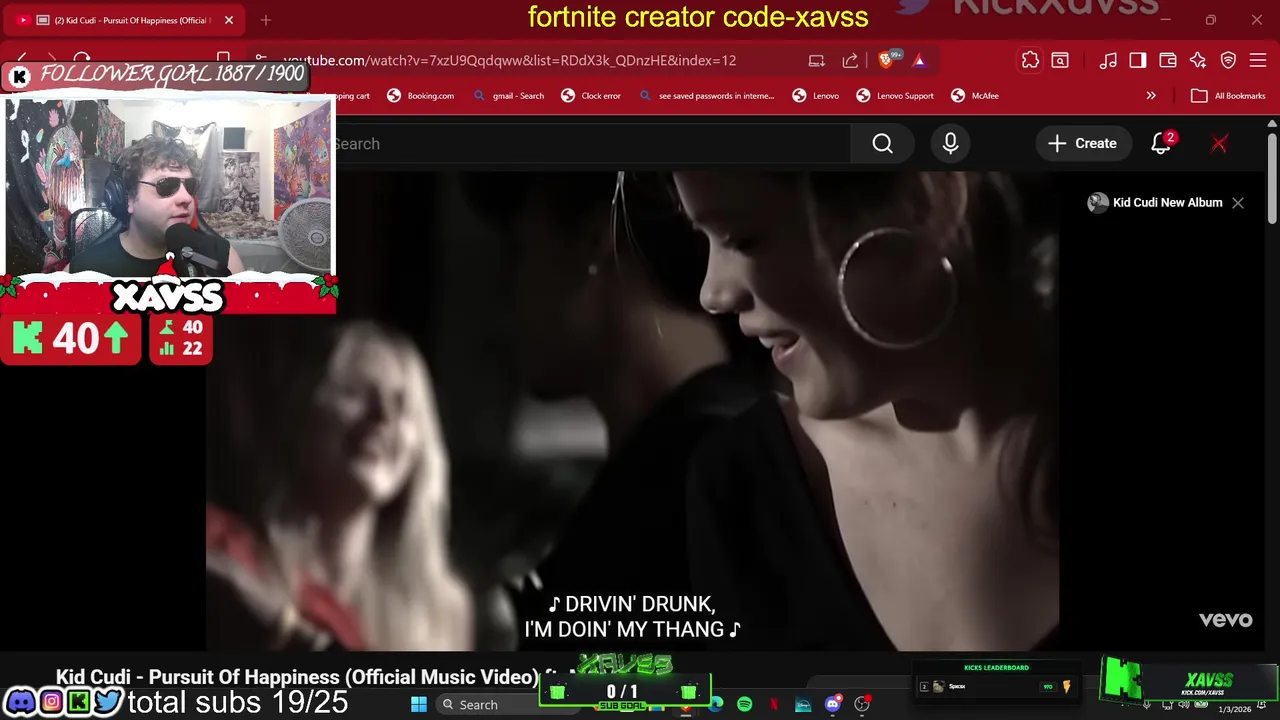Image resolution: width=1280 pixels, height=720 pixels.
Task: Click the music video player area
Action: pyautogui.click(x=632, y=410)
